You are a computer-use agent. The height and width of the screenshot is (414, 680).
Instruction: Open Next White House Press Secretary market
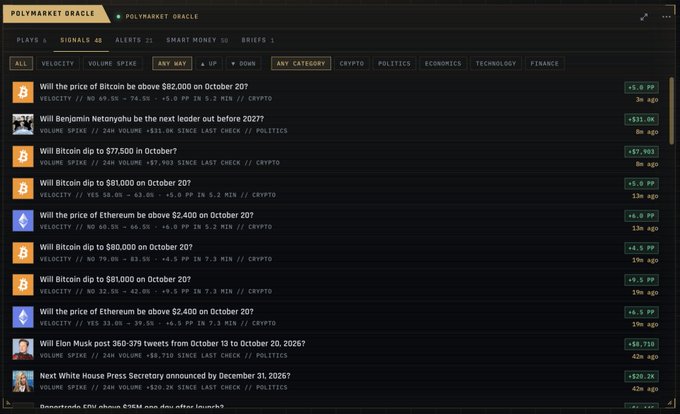165,376
